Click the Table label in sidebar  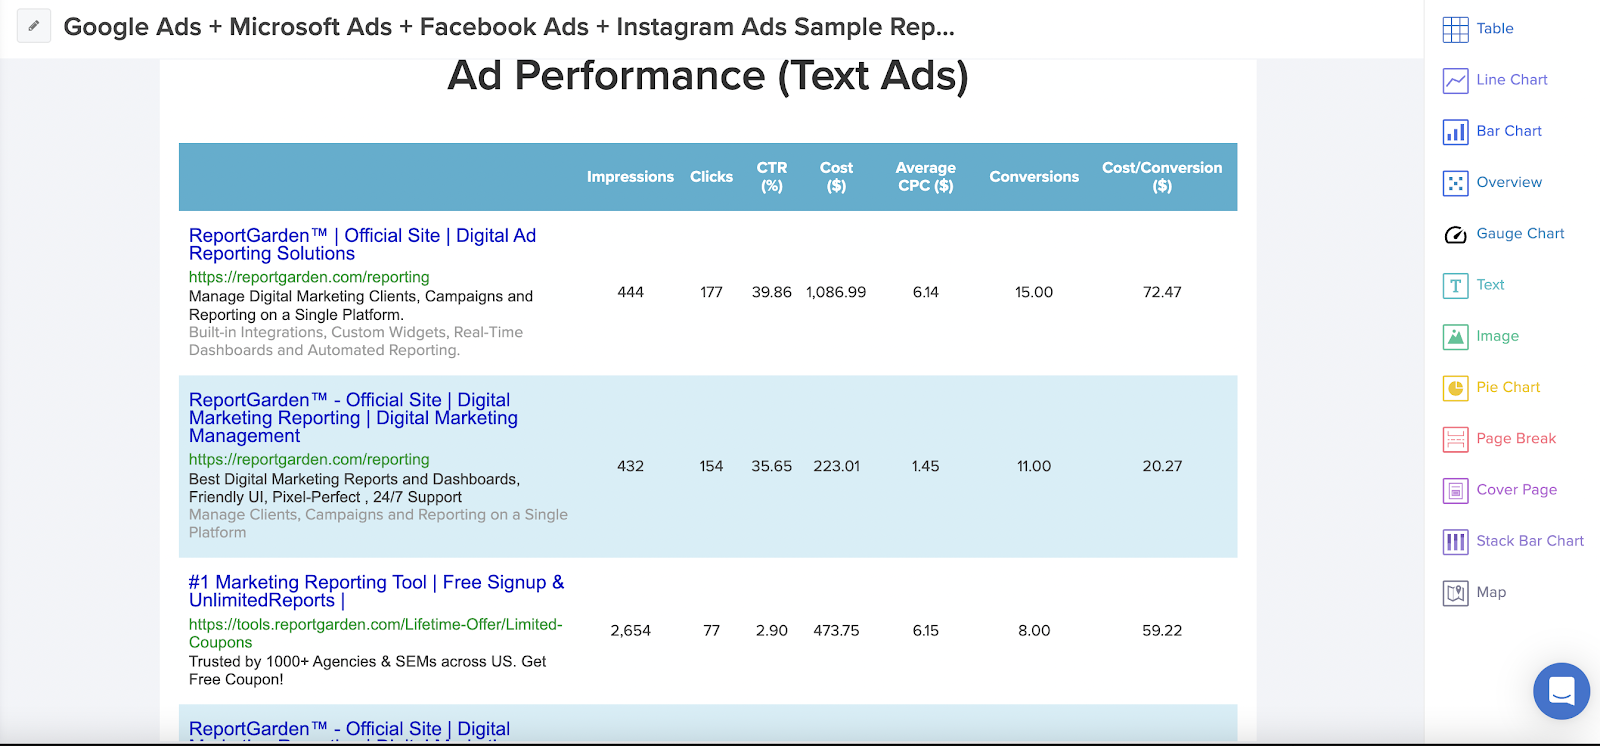(x=1495, y=29)
